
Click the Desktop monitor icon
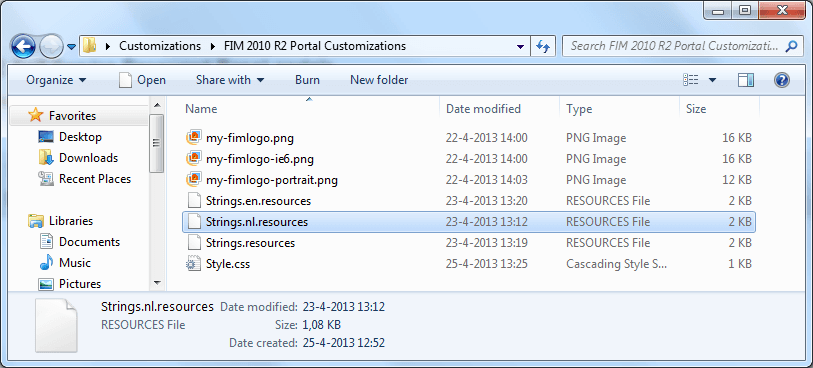pos(46,137)
